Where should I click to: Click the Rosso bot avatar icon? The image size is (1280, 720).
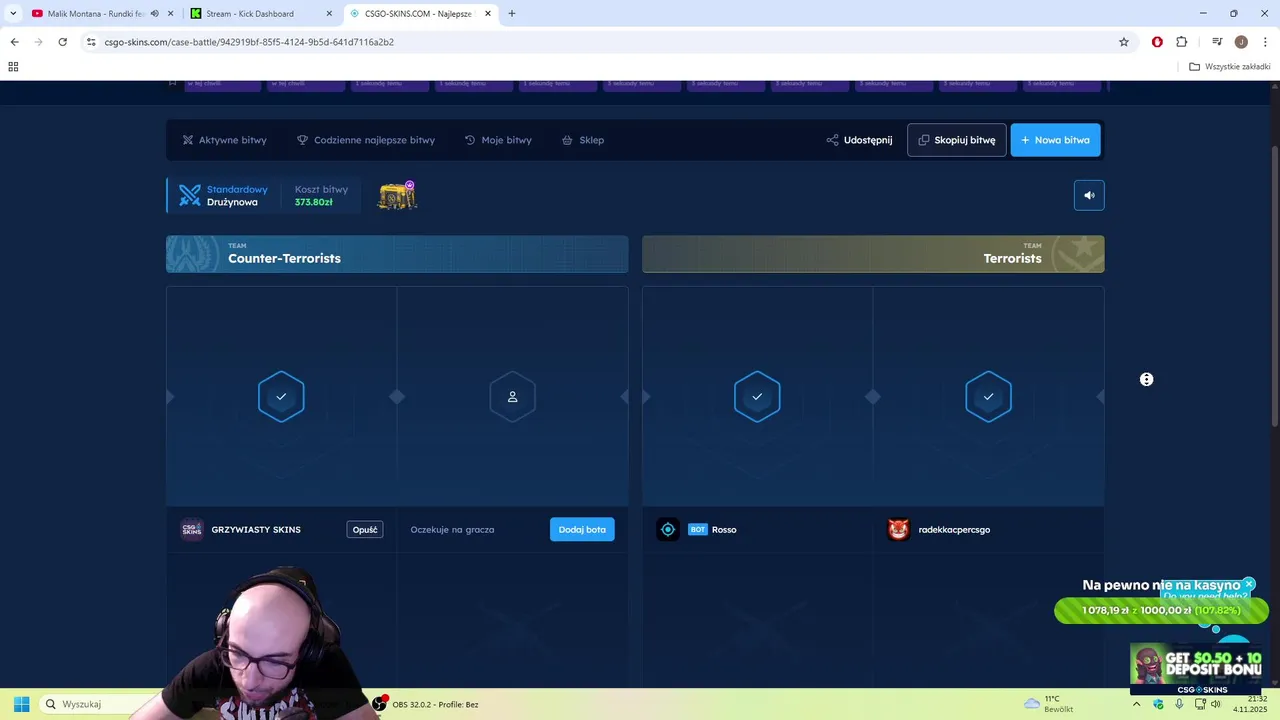668,530
